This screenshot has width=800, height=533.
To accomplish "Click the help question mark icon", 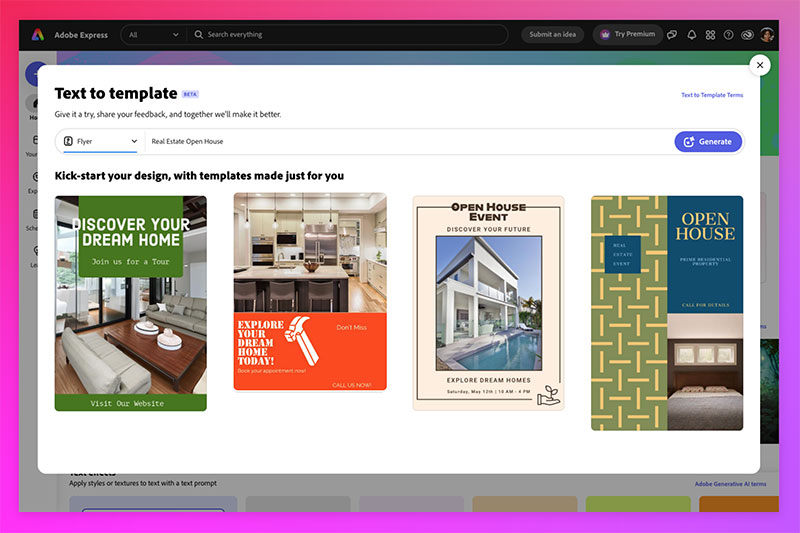I will click(728, 34).
